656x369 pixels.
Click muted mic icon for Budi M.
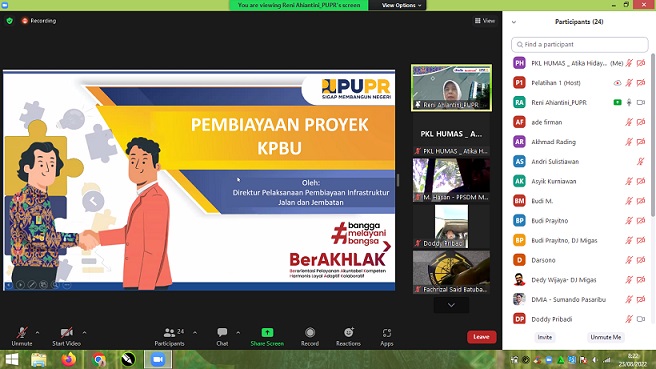(629, 201)
